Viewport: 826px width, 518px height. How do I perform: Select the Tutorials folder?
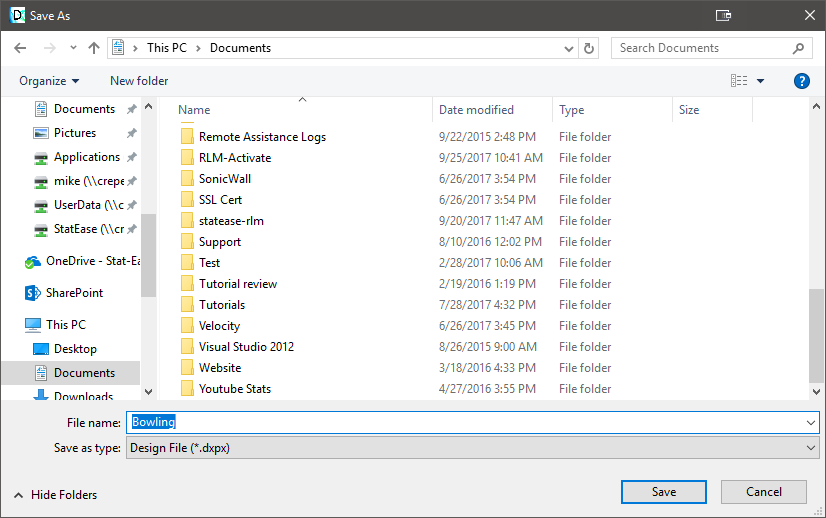pos(221,305)
